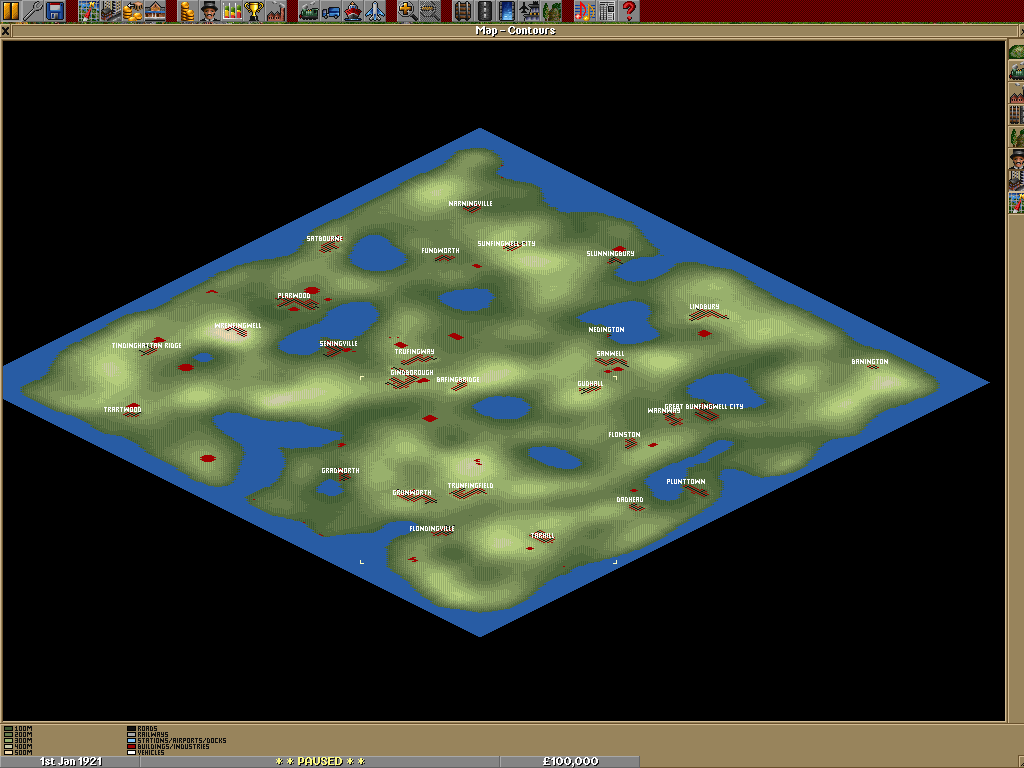This screenshot has height=768, width=1024.
Task: Open the industry factory icon in top toolbar
Action: tap(276, 11)
